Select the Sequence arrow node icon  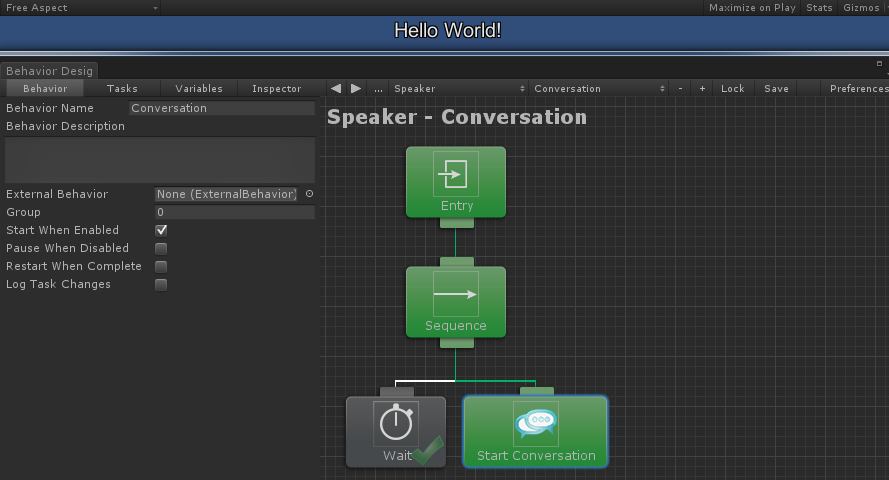click(456, 294)
